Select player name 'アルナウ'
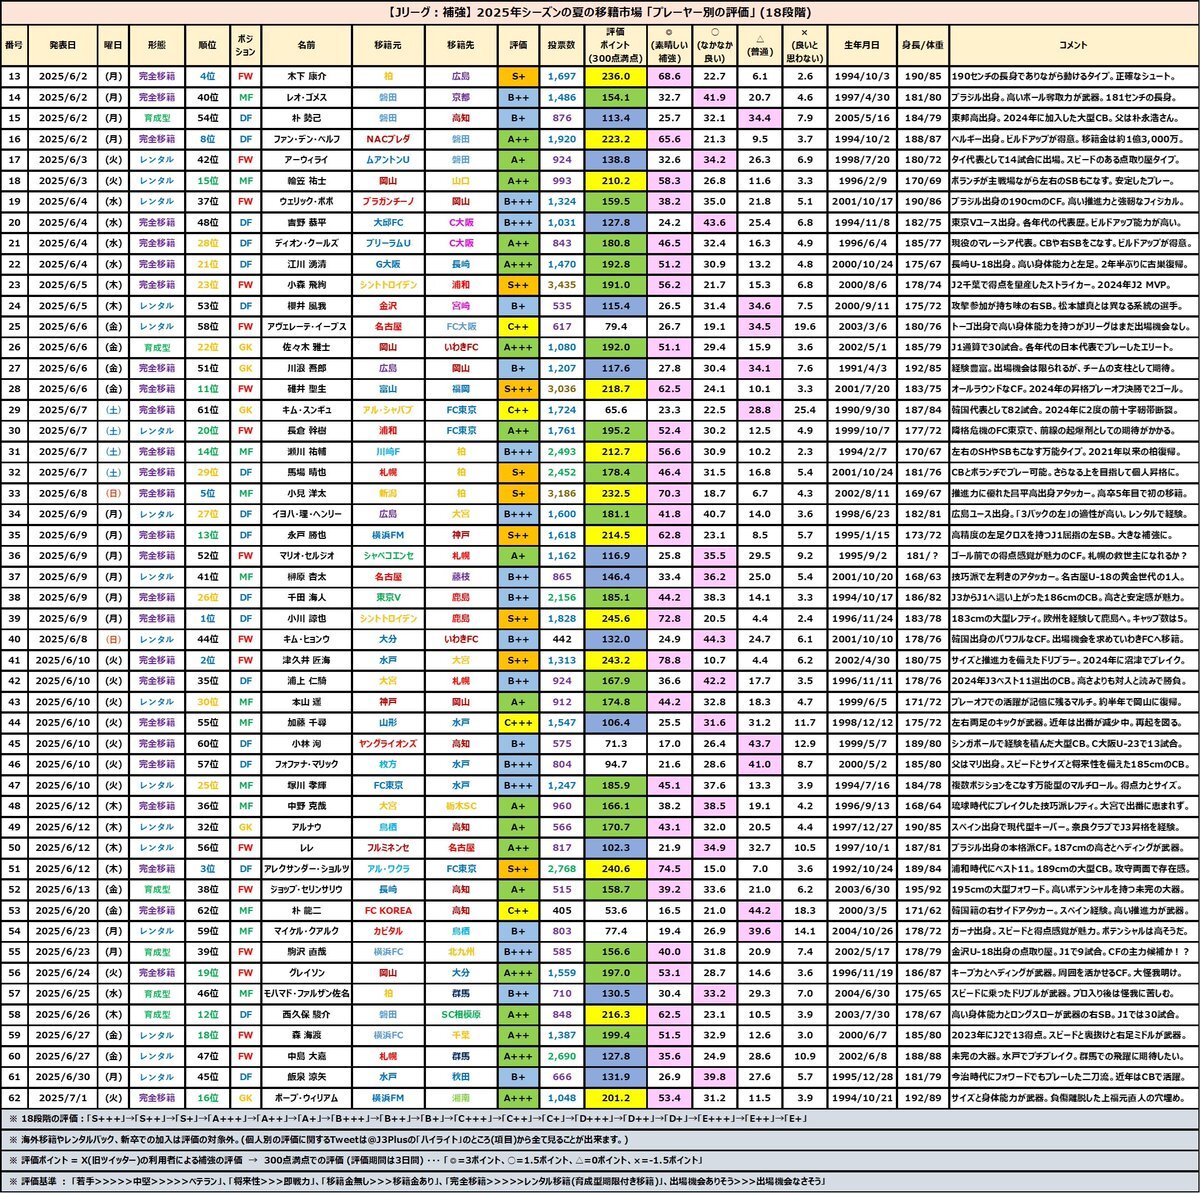Image resolution: width=1200 pixels, height=1193 pixels. (306, 827)
